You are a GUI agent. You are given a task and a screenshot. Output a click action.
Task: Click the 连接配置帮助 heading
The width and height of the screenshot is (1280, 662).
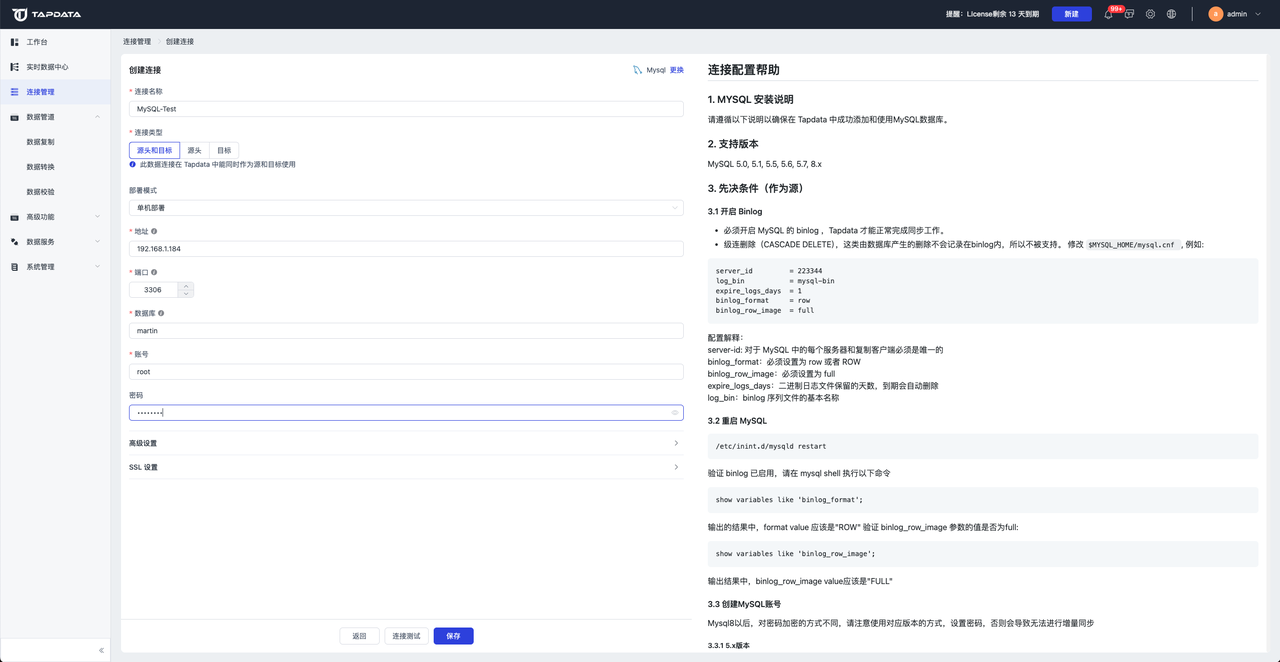point(744,70)
